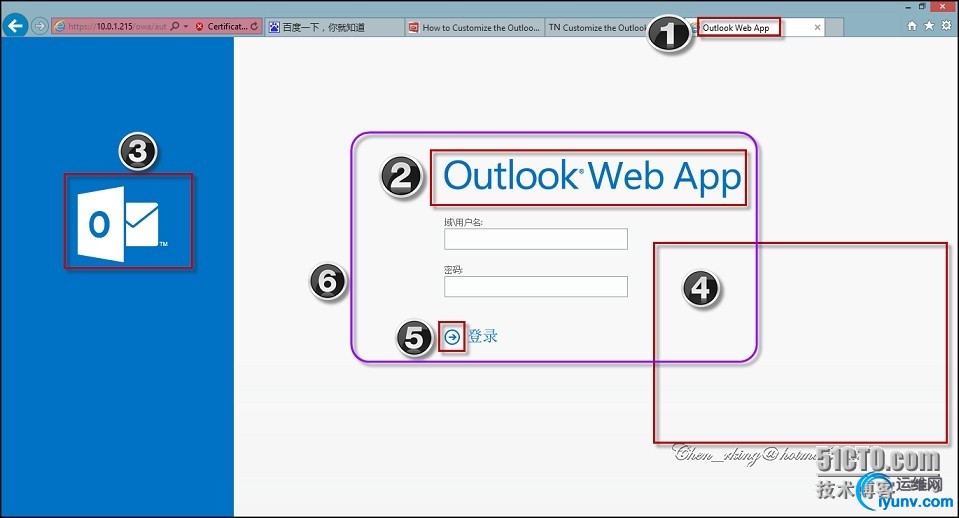The image size is (959, 518).
Task: Open the address bar dropdown arrow
Action: [x=186, y=27]
